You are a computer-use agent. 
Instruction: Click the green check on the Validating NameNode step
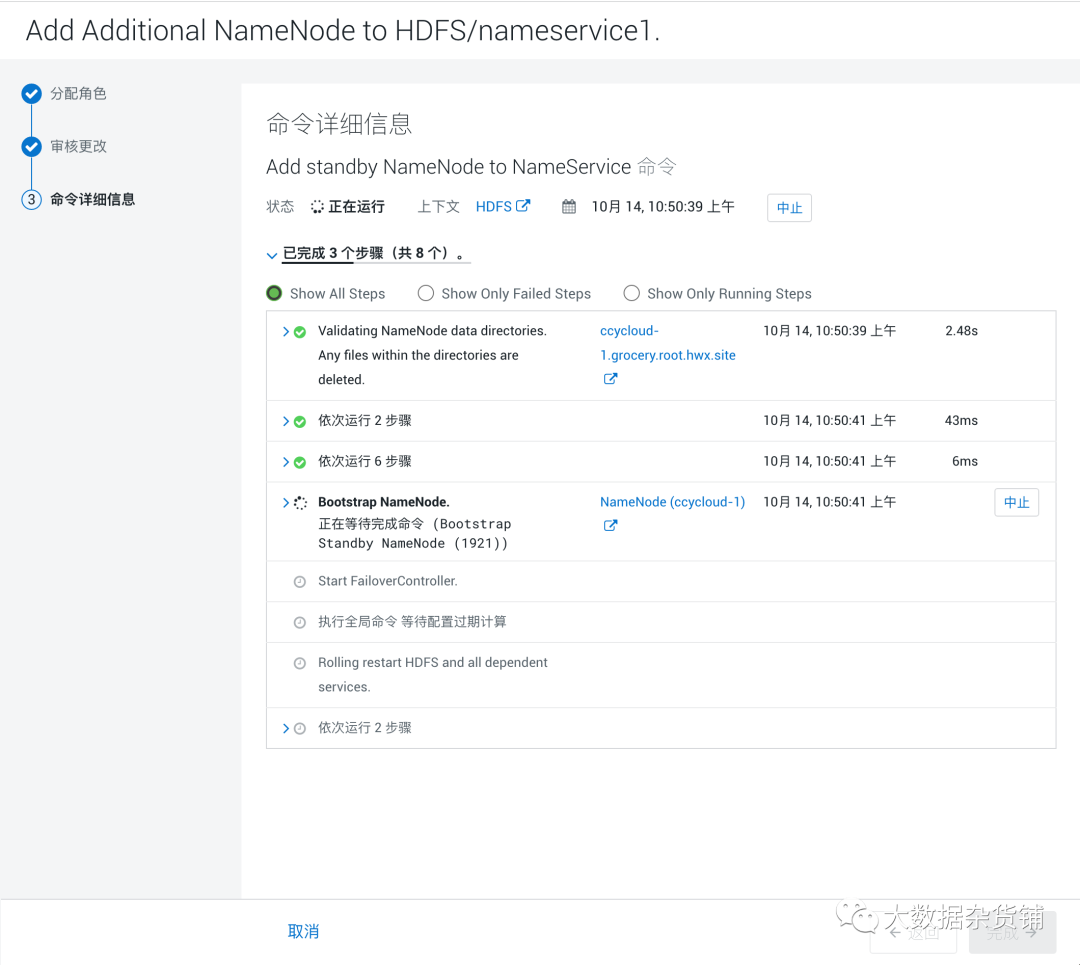point(300,332)
